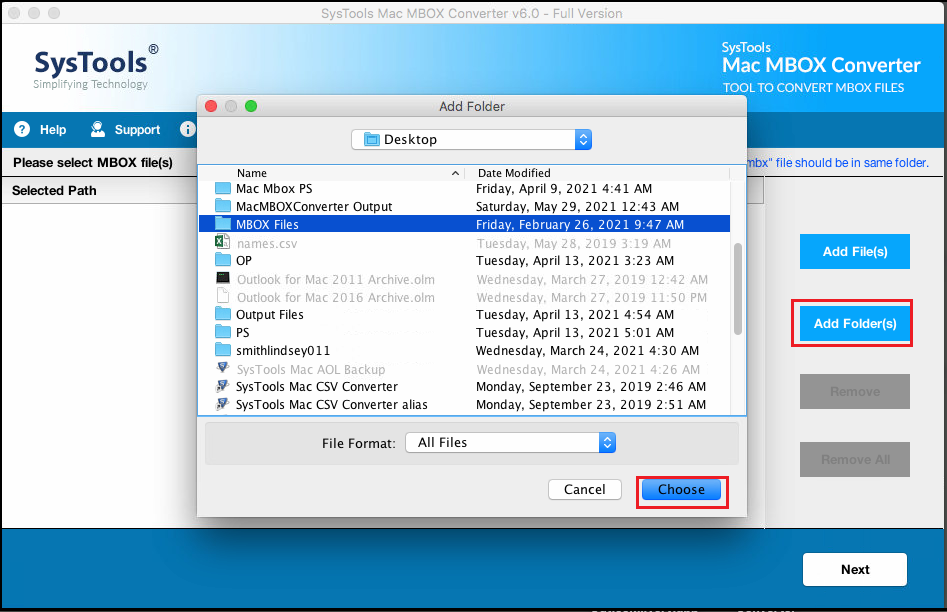Image resolution: width=947 pixels, height=612 pixels.
Task: Click the Remove button
Action: tap(855, 391)
